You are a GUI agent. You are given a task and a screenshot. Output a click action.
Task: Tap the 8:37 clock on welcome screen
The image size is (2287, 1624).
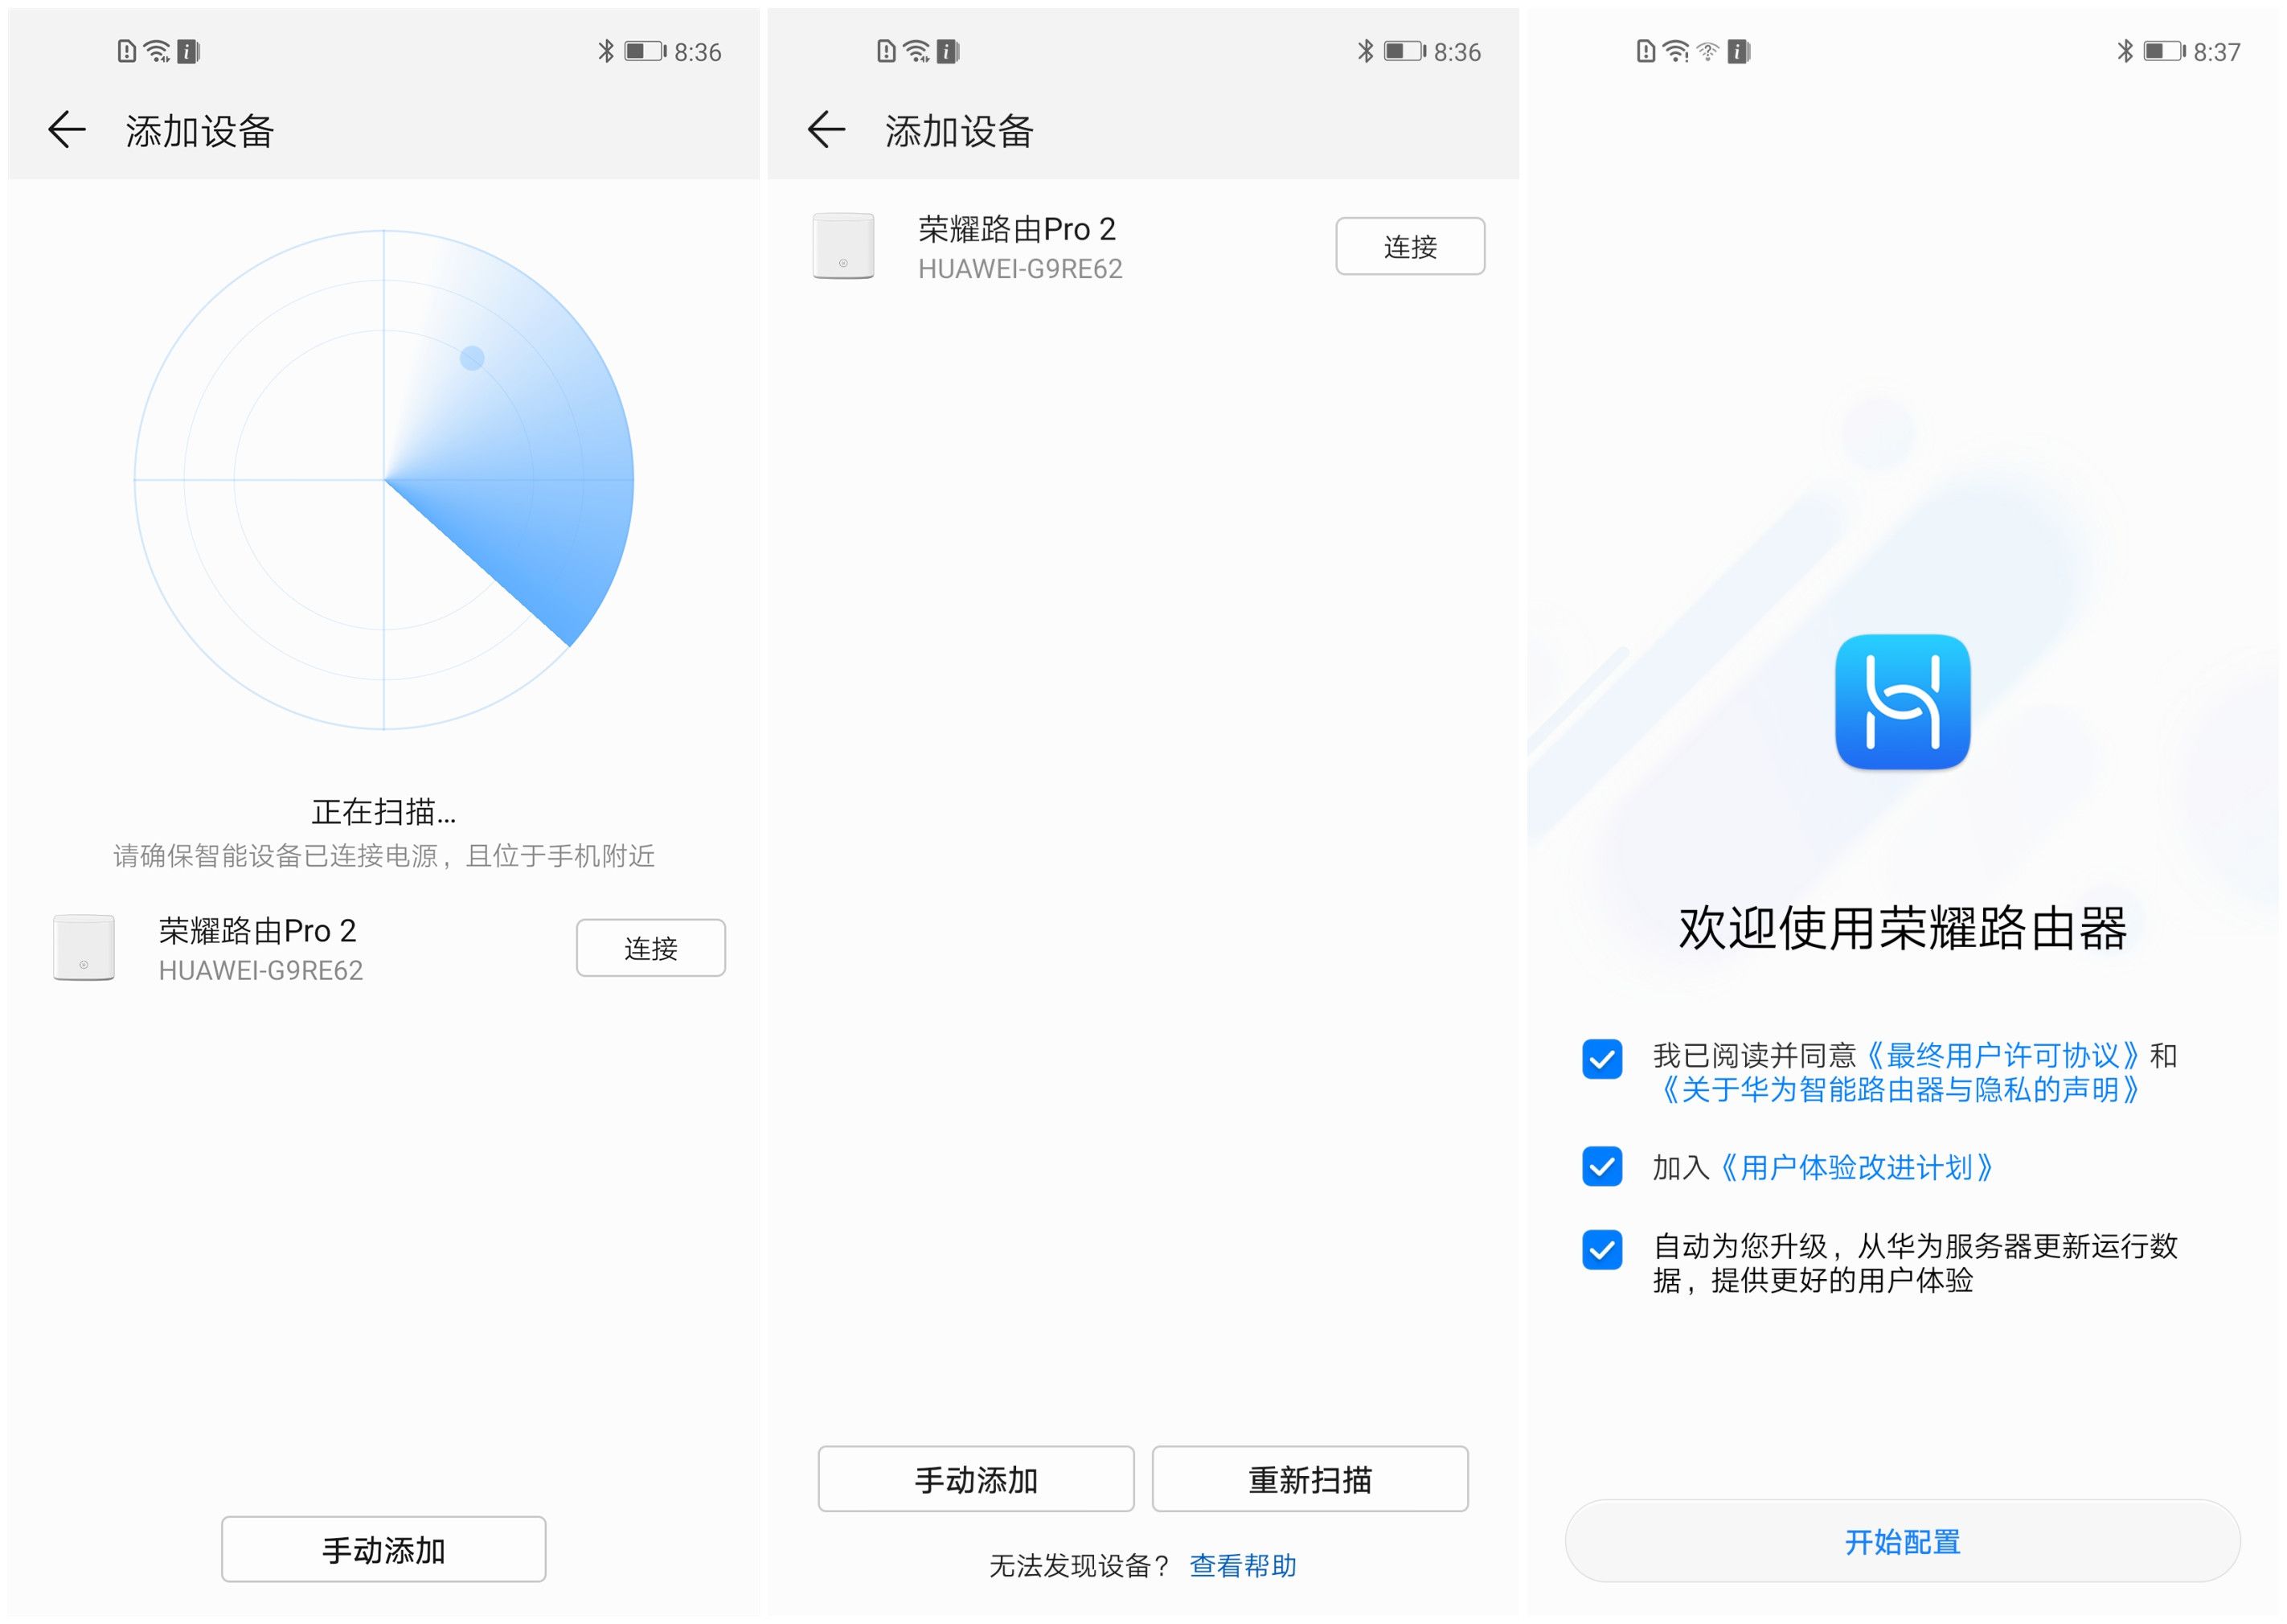coord(2216,52)
